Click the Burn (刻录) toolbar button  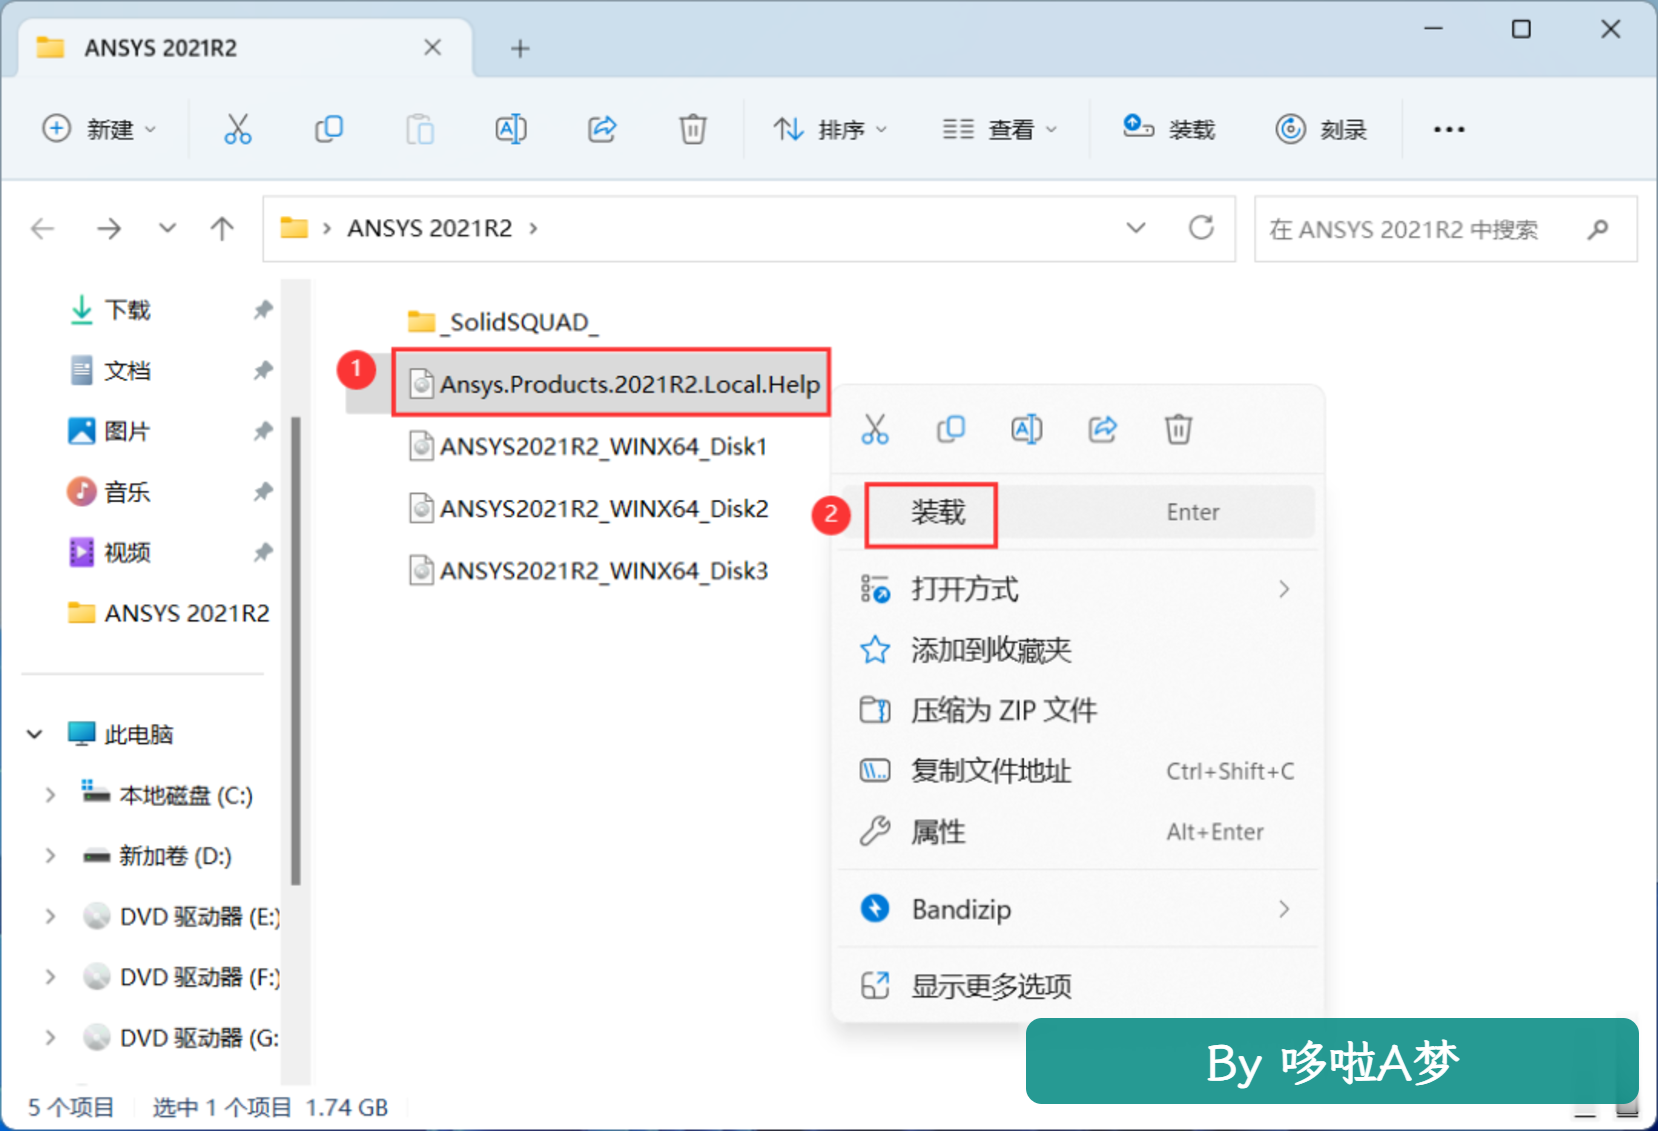pos(1321,129)
